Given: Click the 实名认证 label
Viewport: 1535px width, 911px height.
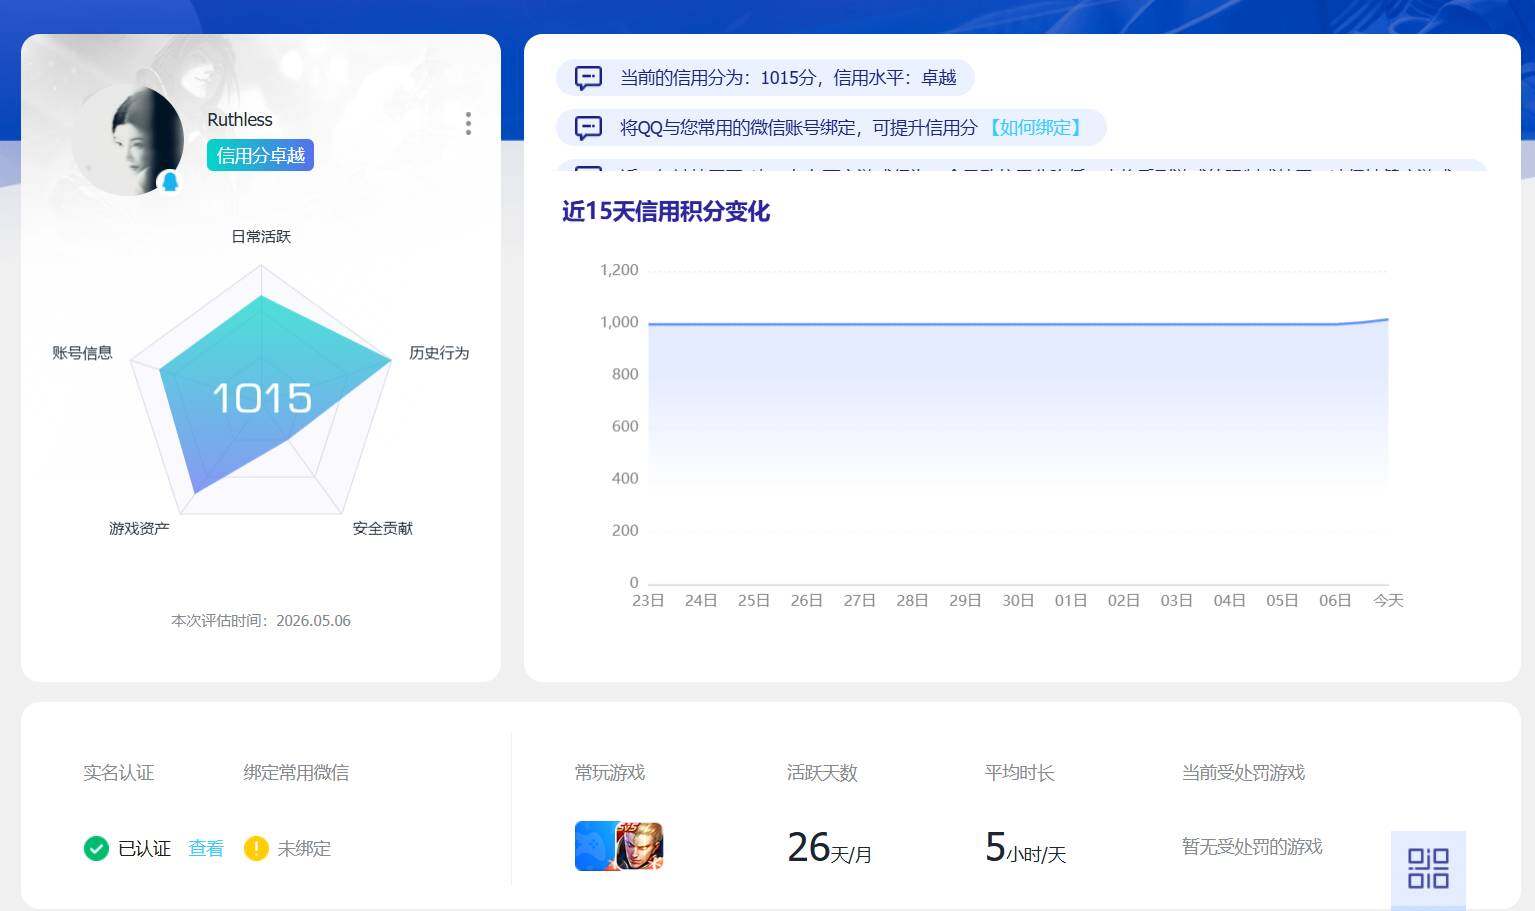Looking at the screenshot, I should (x=118, y=772).
